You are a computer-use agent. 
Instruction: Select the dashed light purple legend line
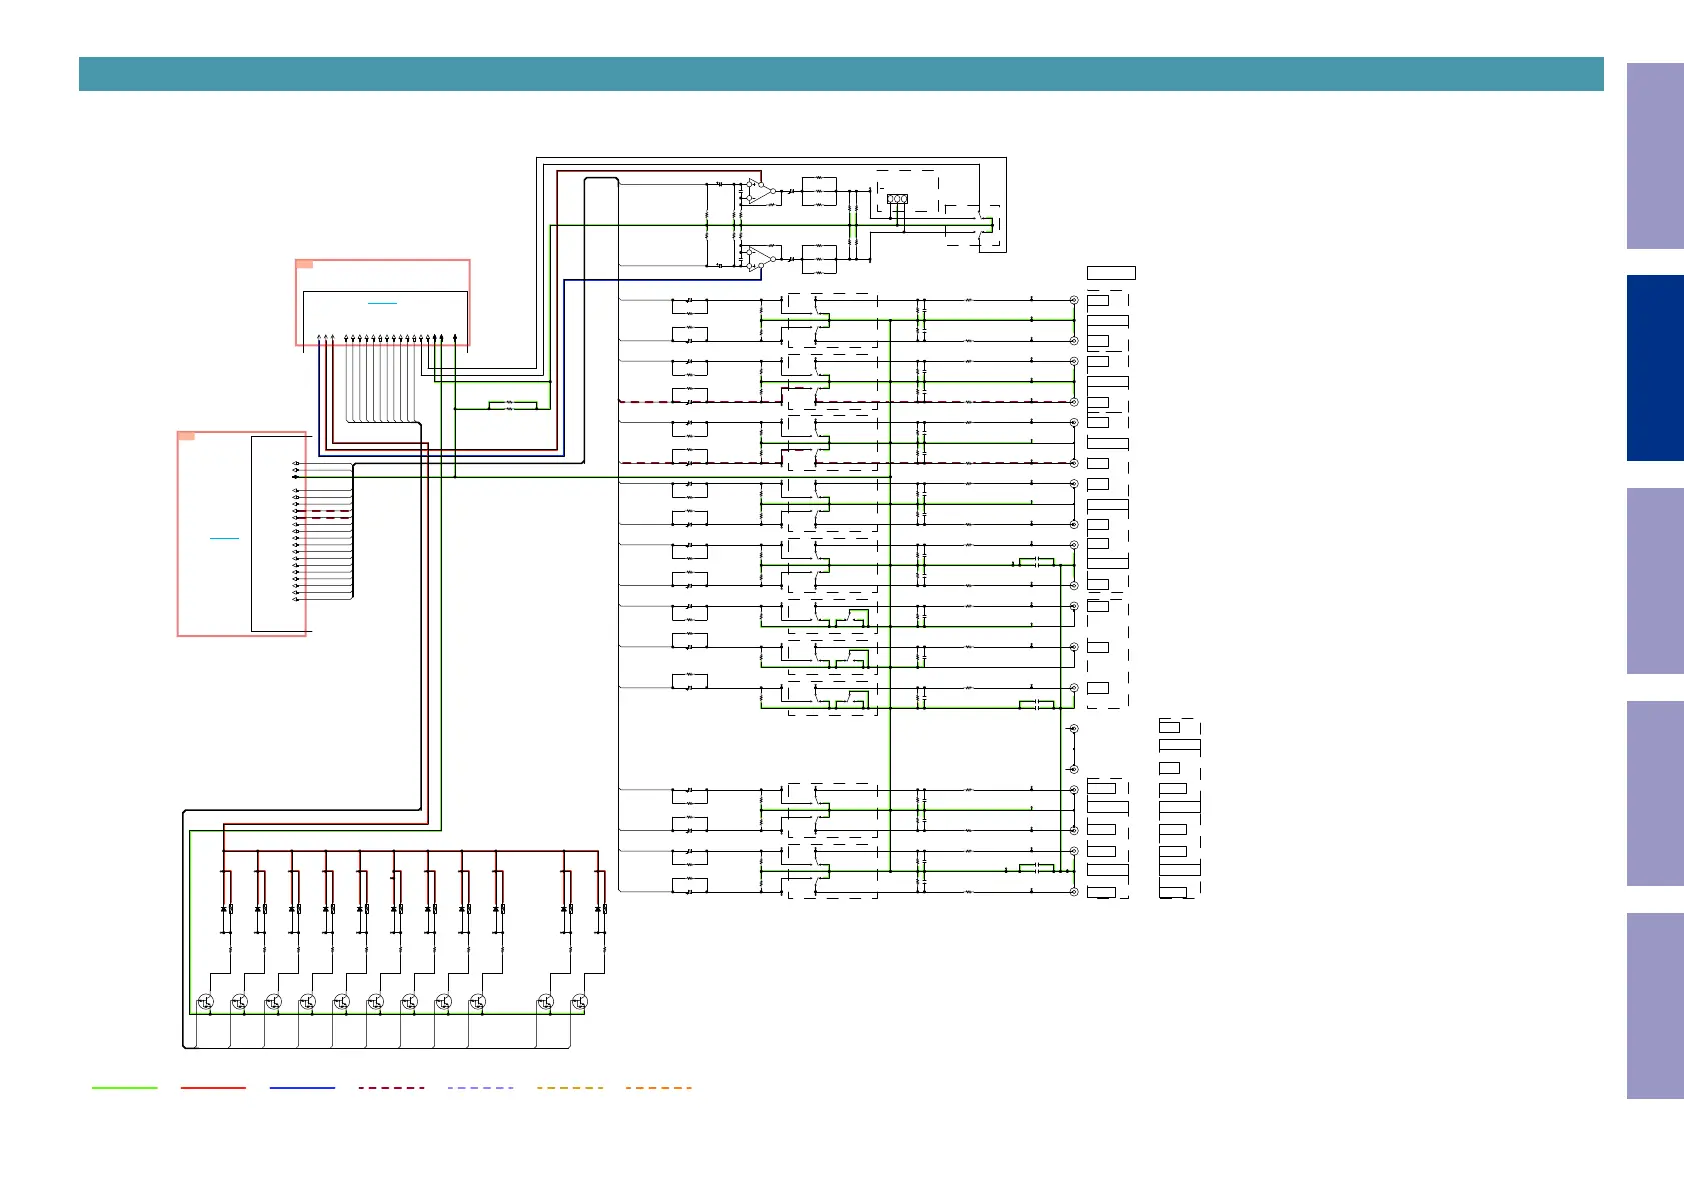point(480,1087)
